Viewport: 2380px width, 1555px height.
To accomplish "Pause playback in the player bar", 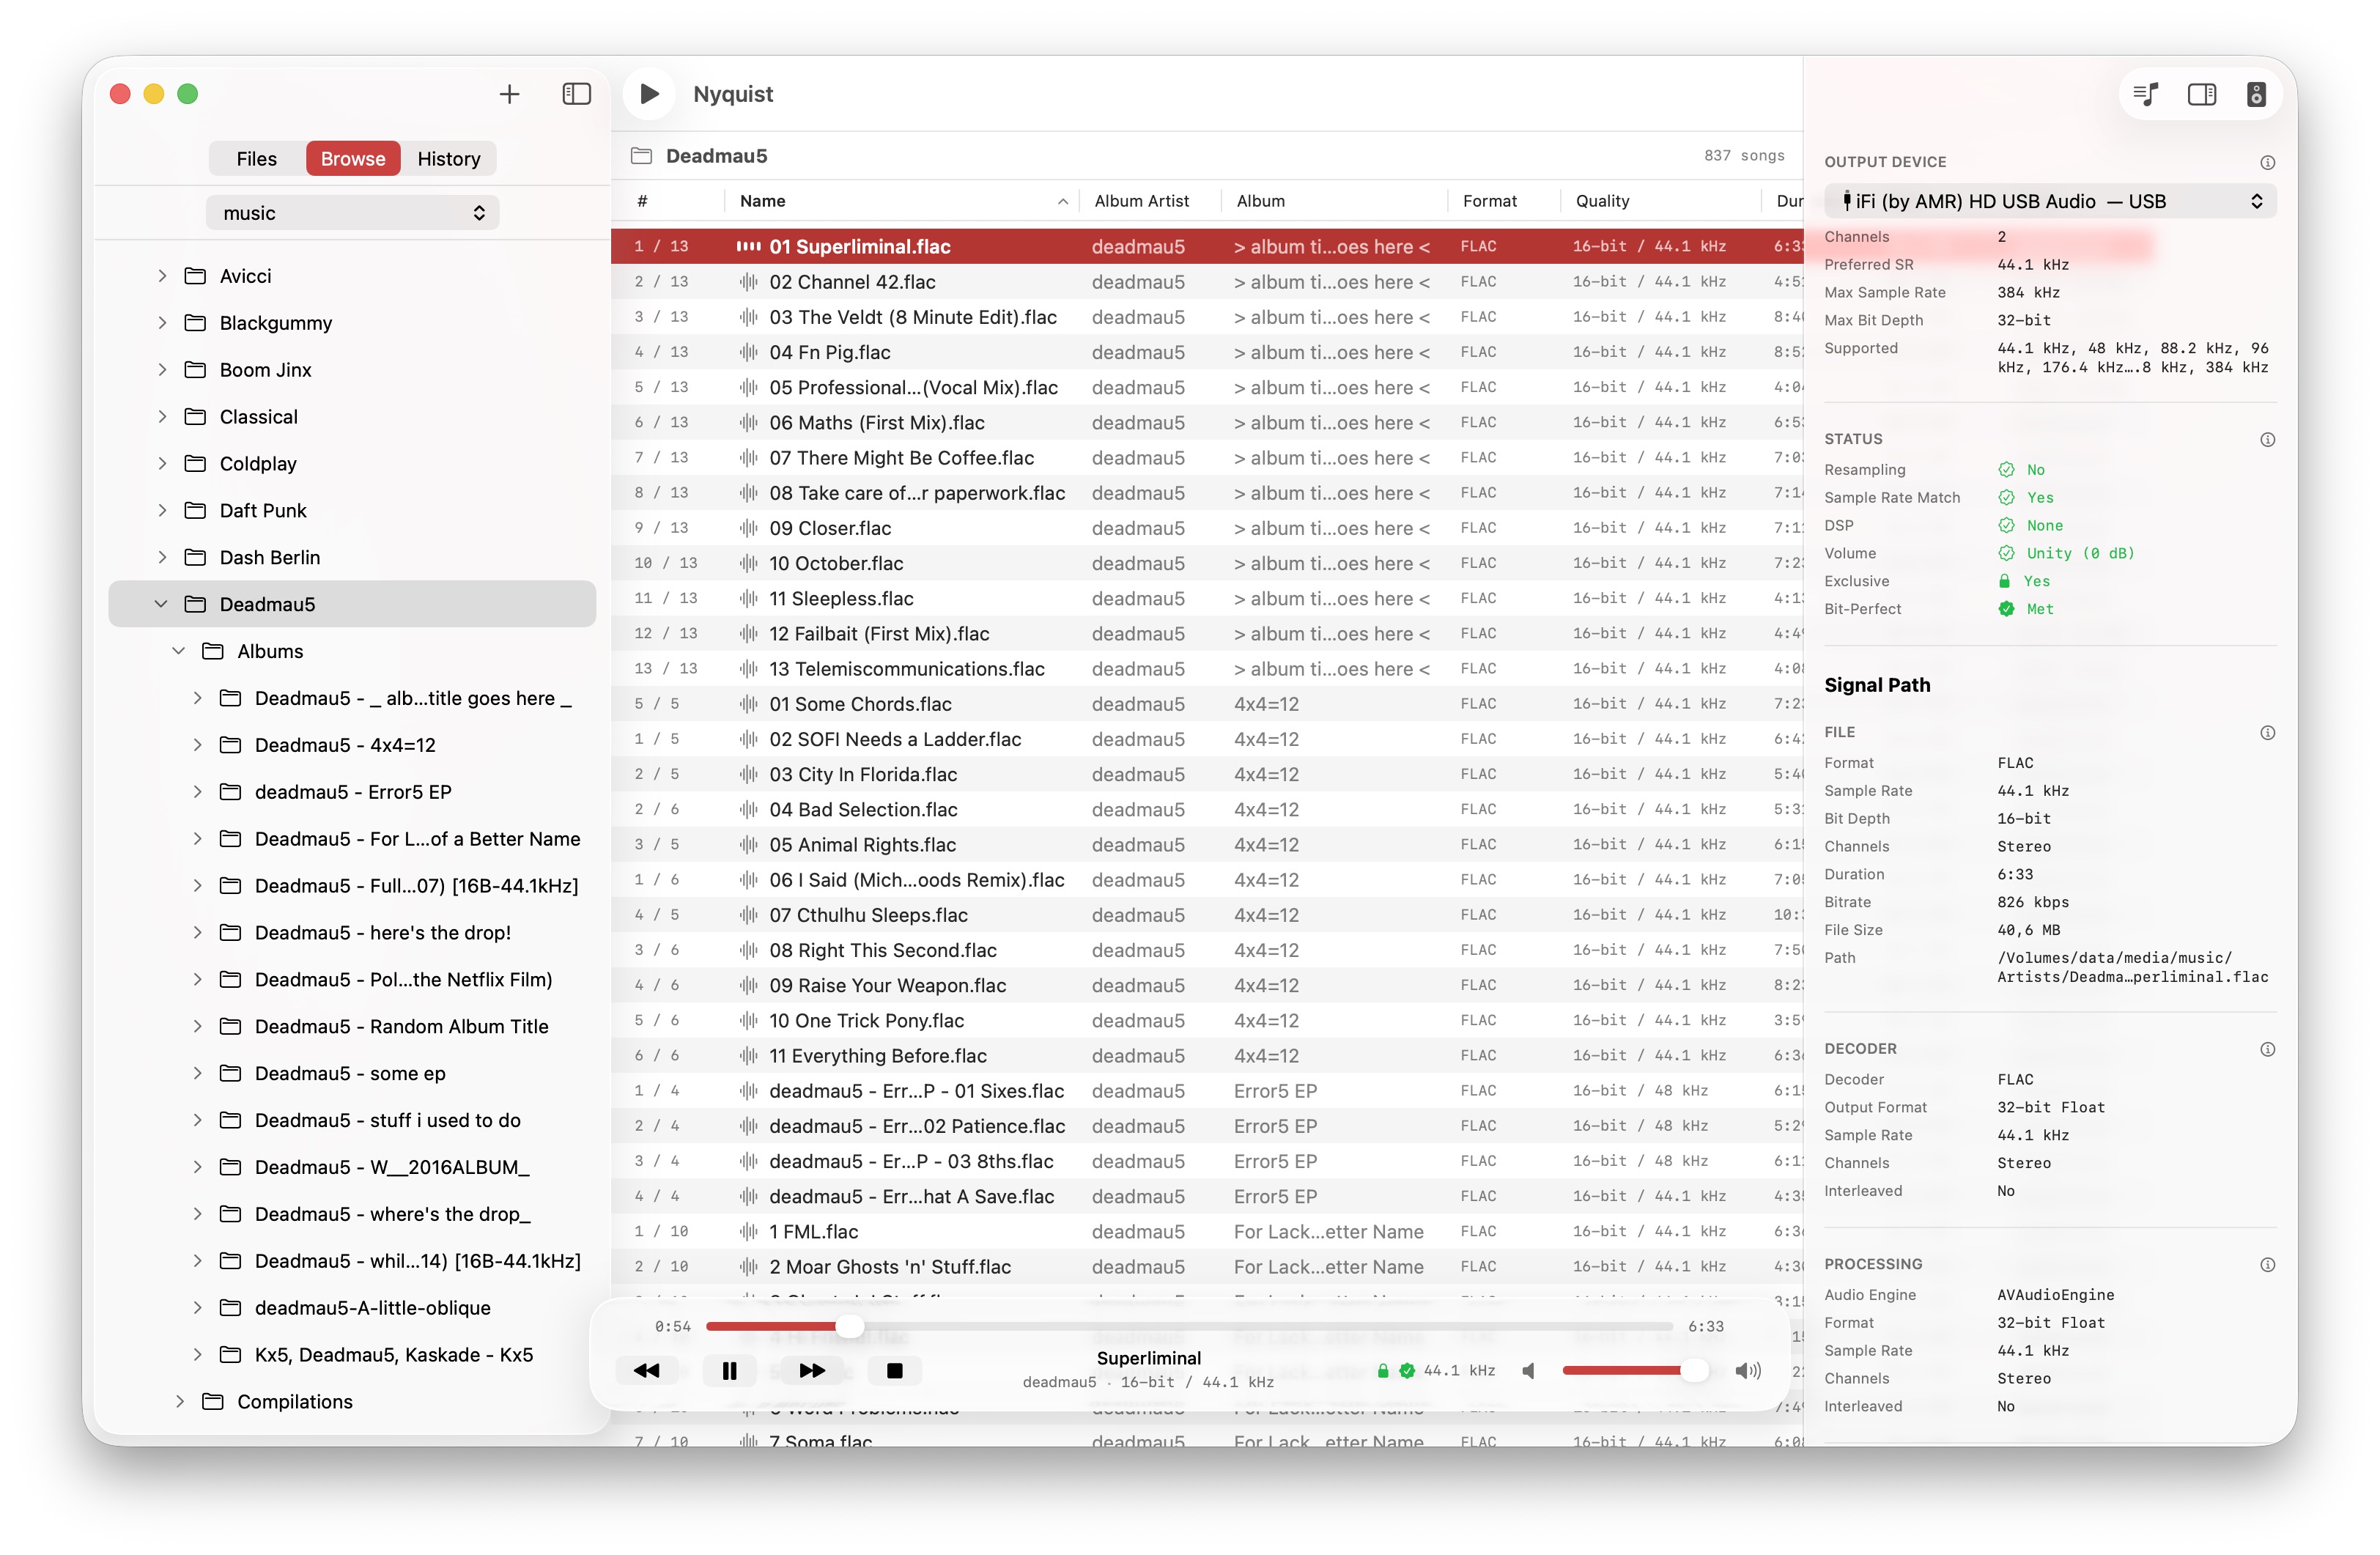I will [x=729, y=1370].
